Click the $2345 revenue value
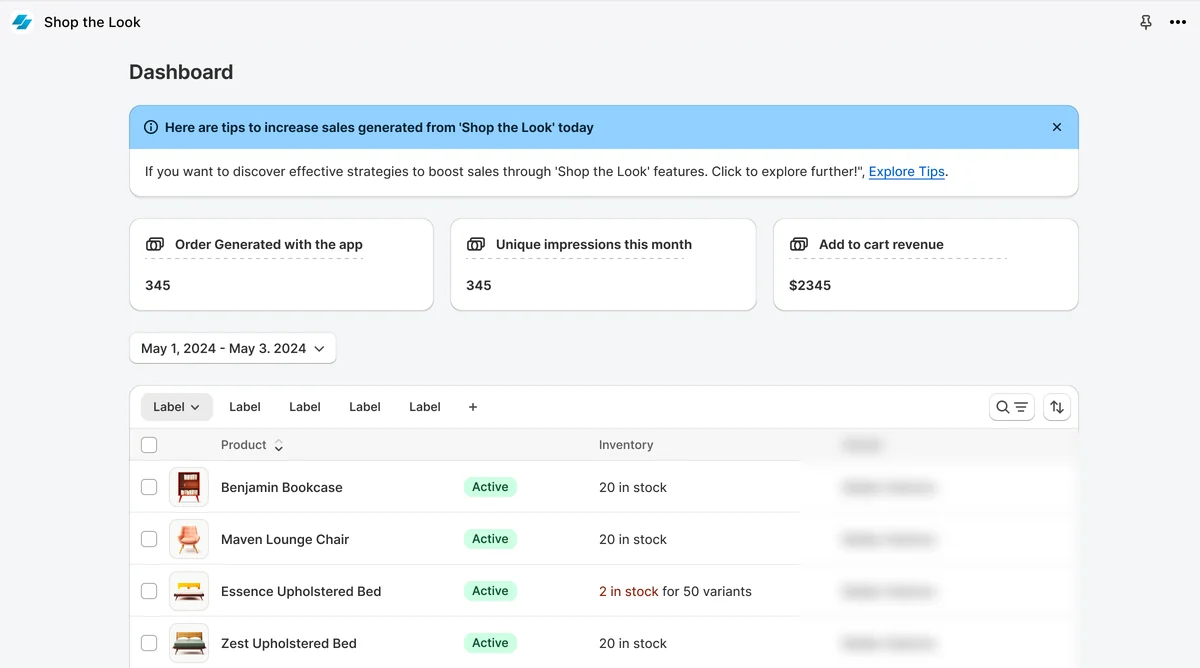The height and width of the screenshot is (668, 1200). coord(810,285)
